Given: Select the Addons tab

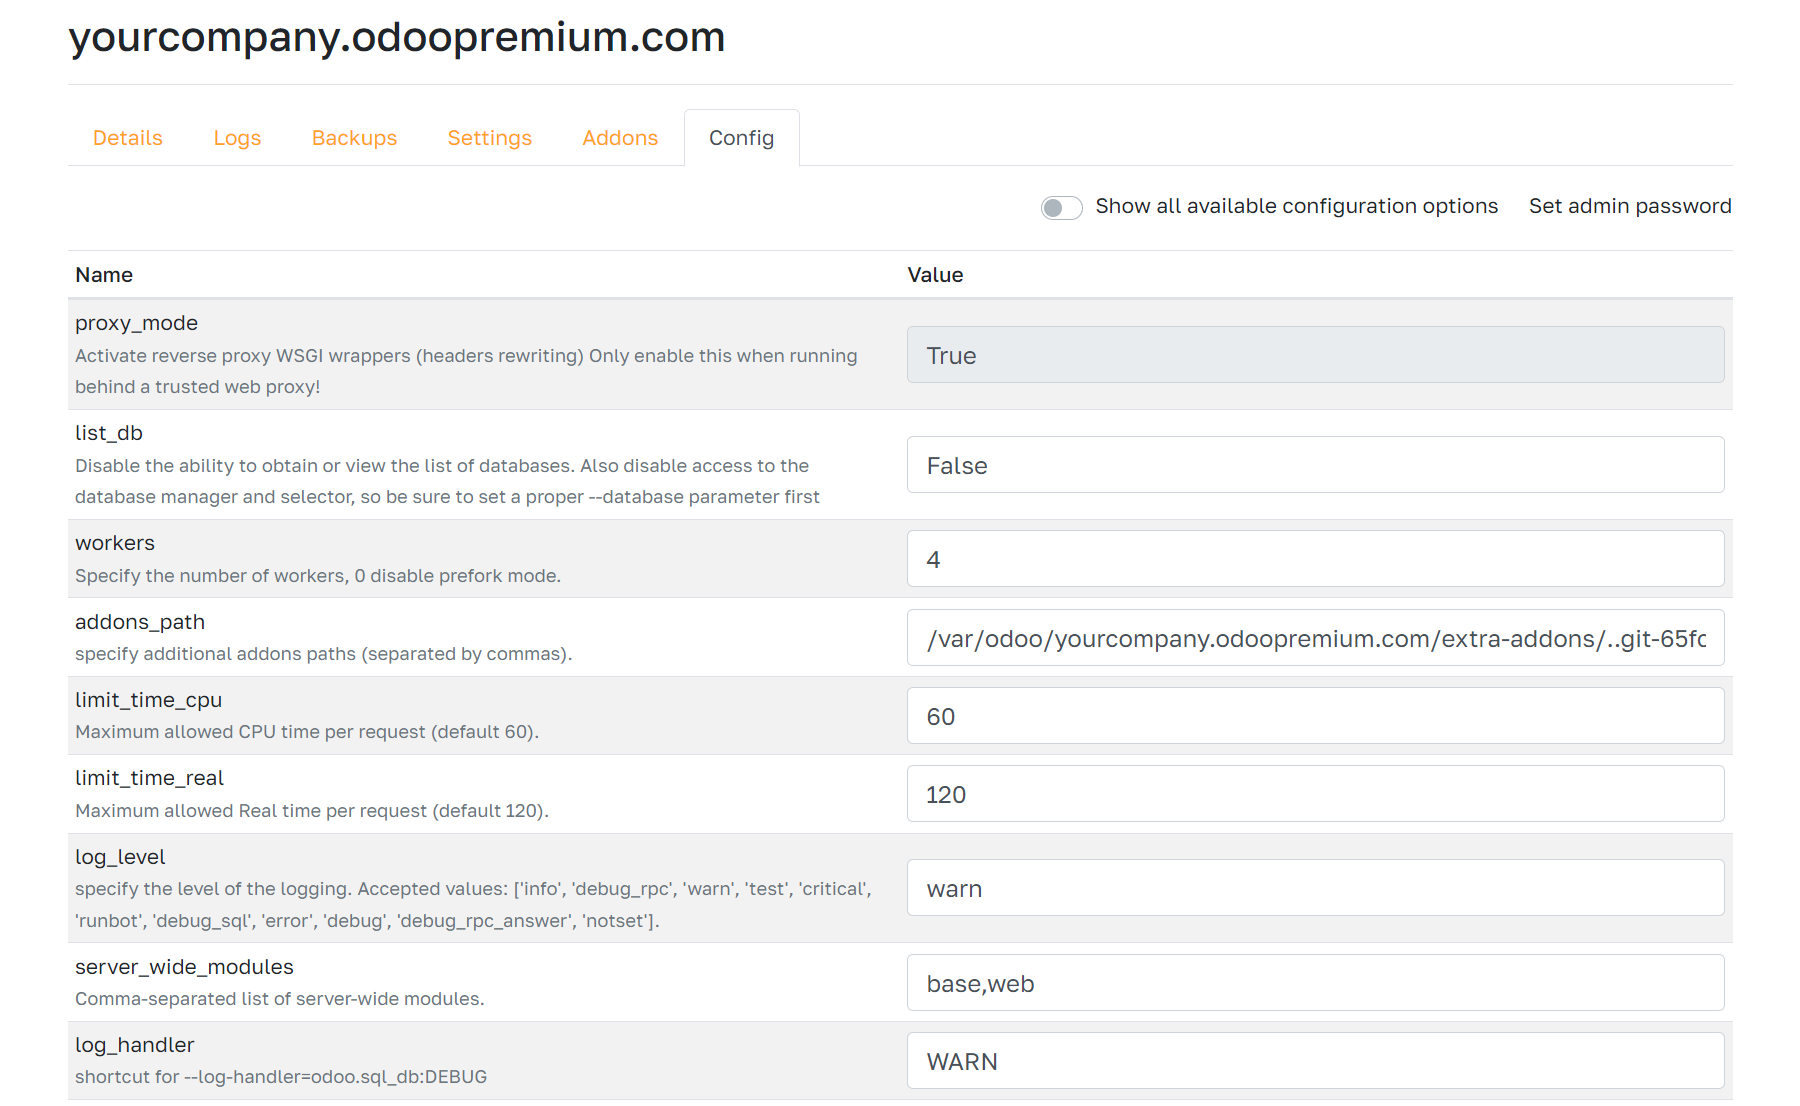Looking at the screenshot, I should pyautogui.click(x=620, y=138).
